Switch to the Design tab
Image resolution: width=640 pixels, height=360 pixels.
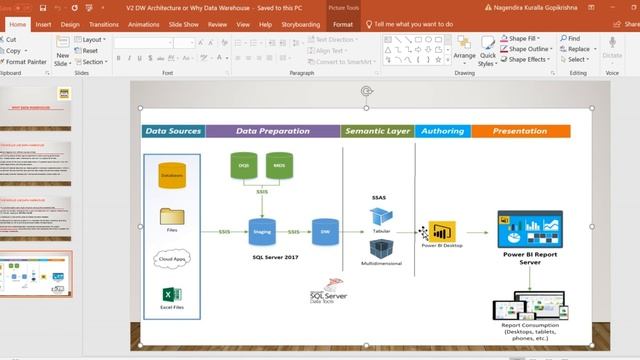[70, 24]
